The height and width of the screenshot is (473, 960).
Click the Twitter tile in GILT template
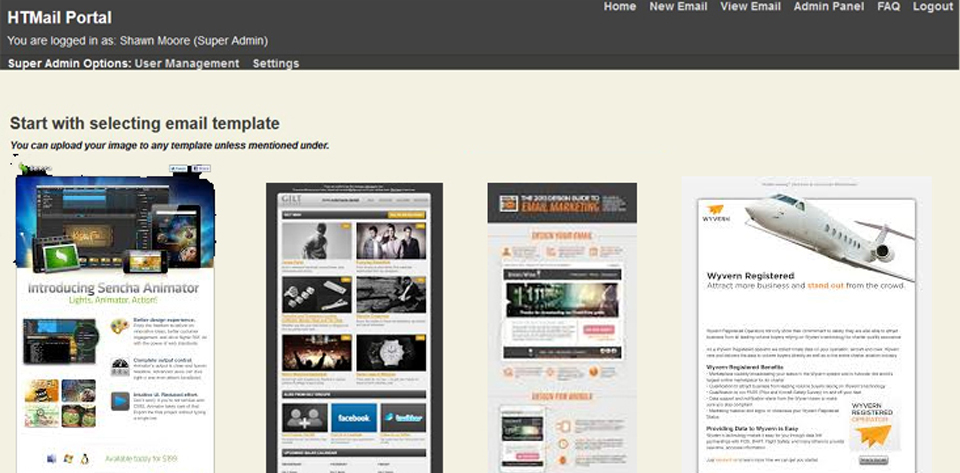[x=403, y=417]
